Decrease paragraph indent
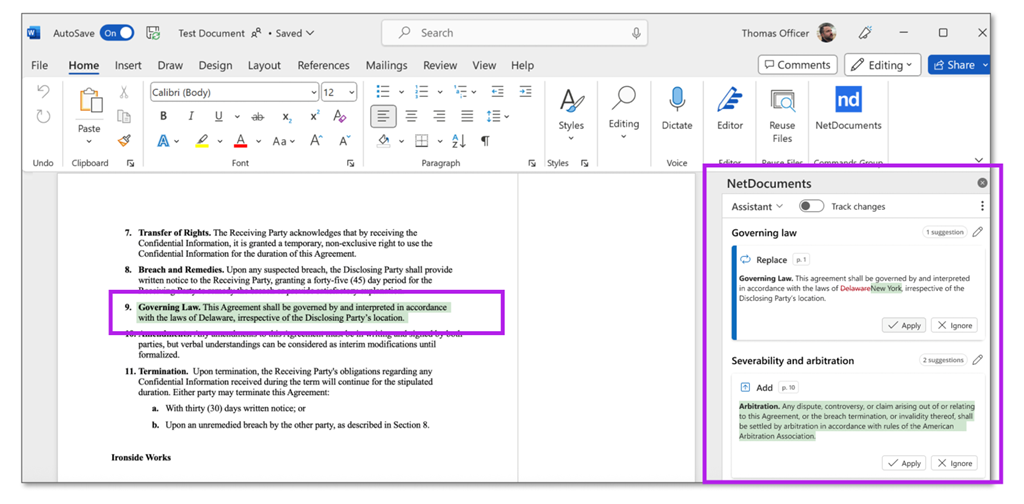Viewport: 1024px width, 504px height. pos(498,91)
